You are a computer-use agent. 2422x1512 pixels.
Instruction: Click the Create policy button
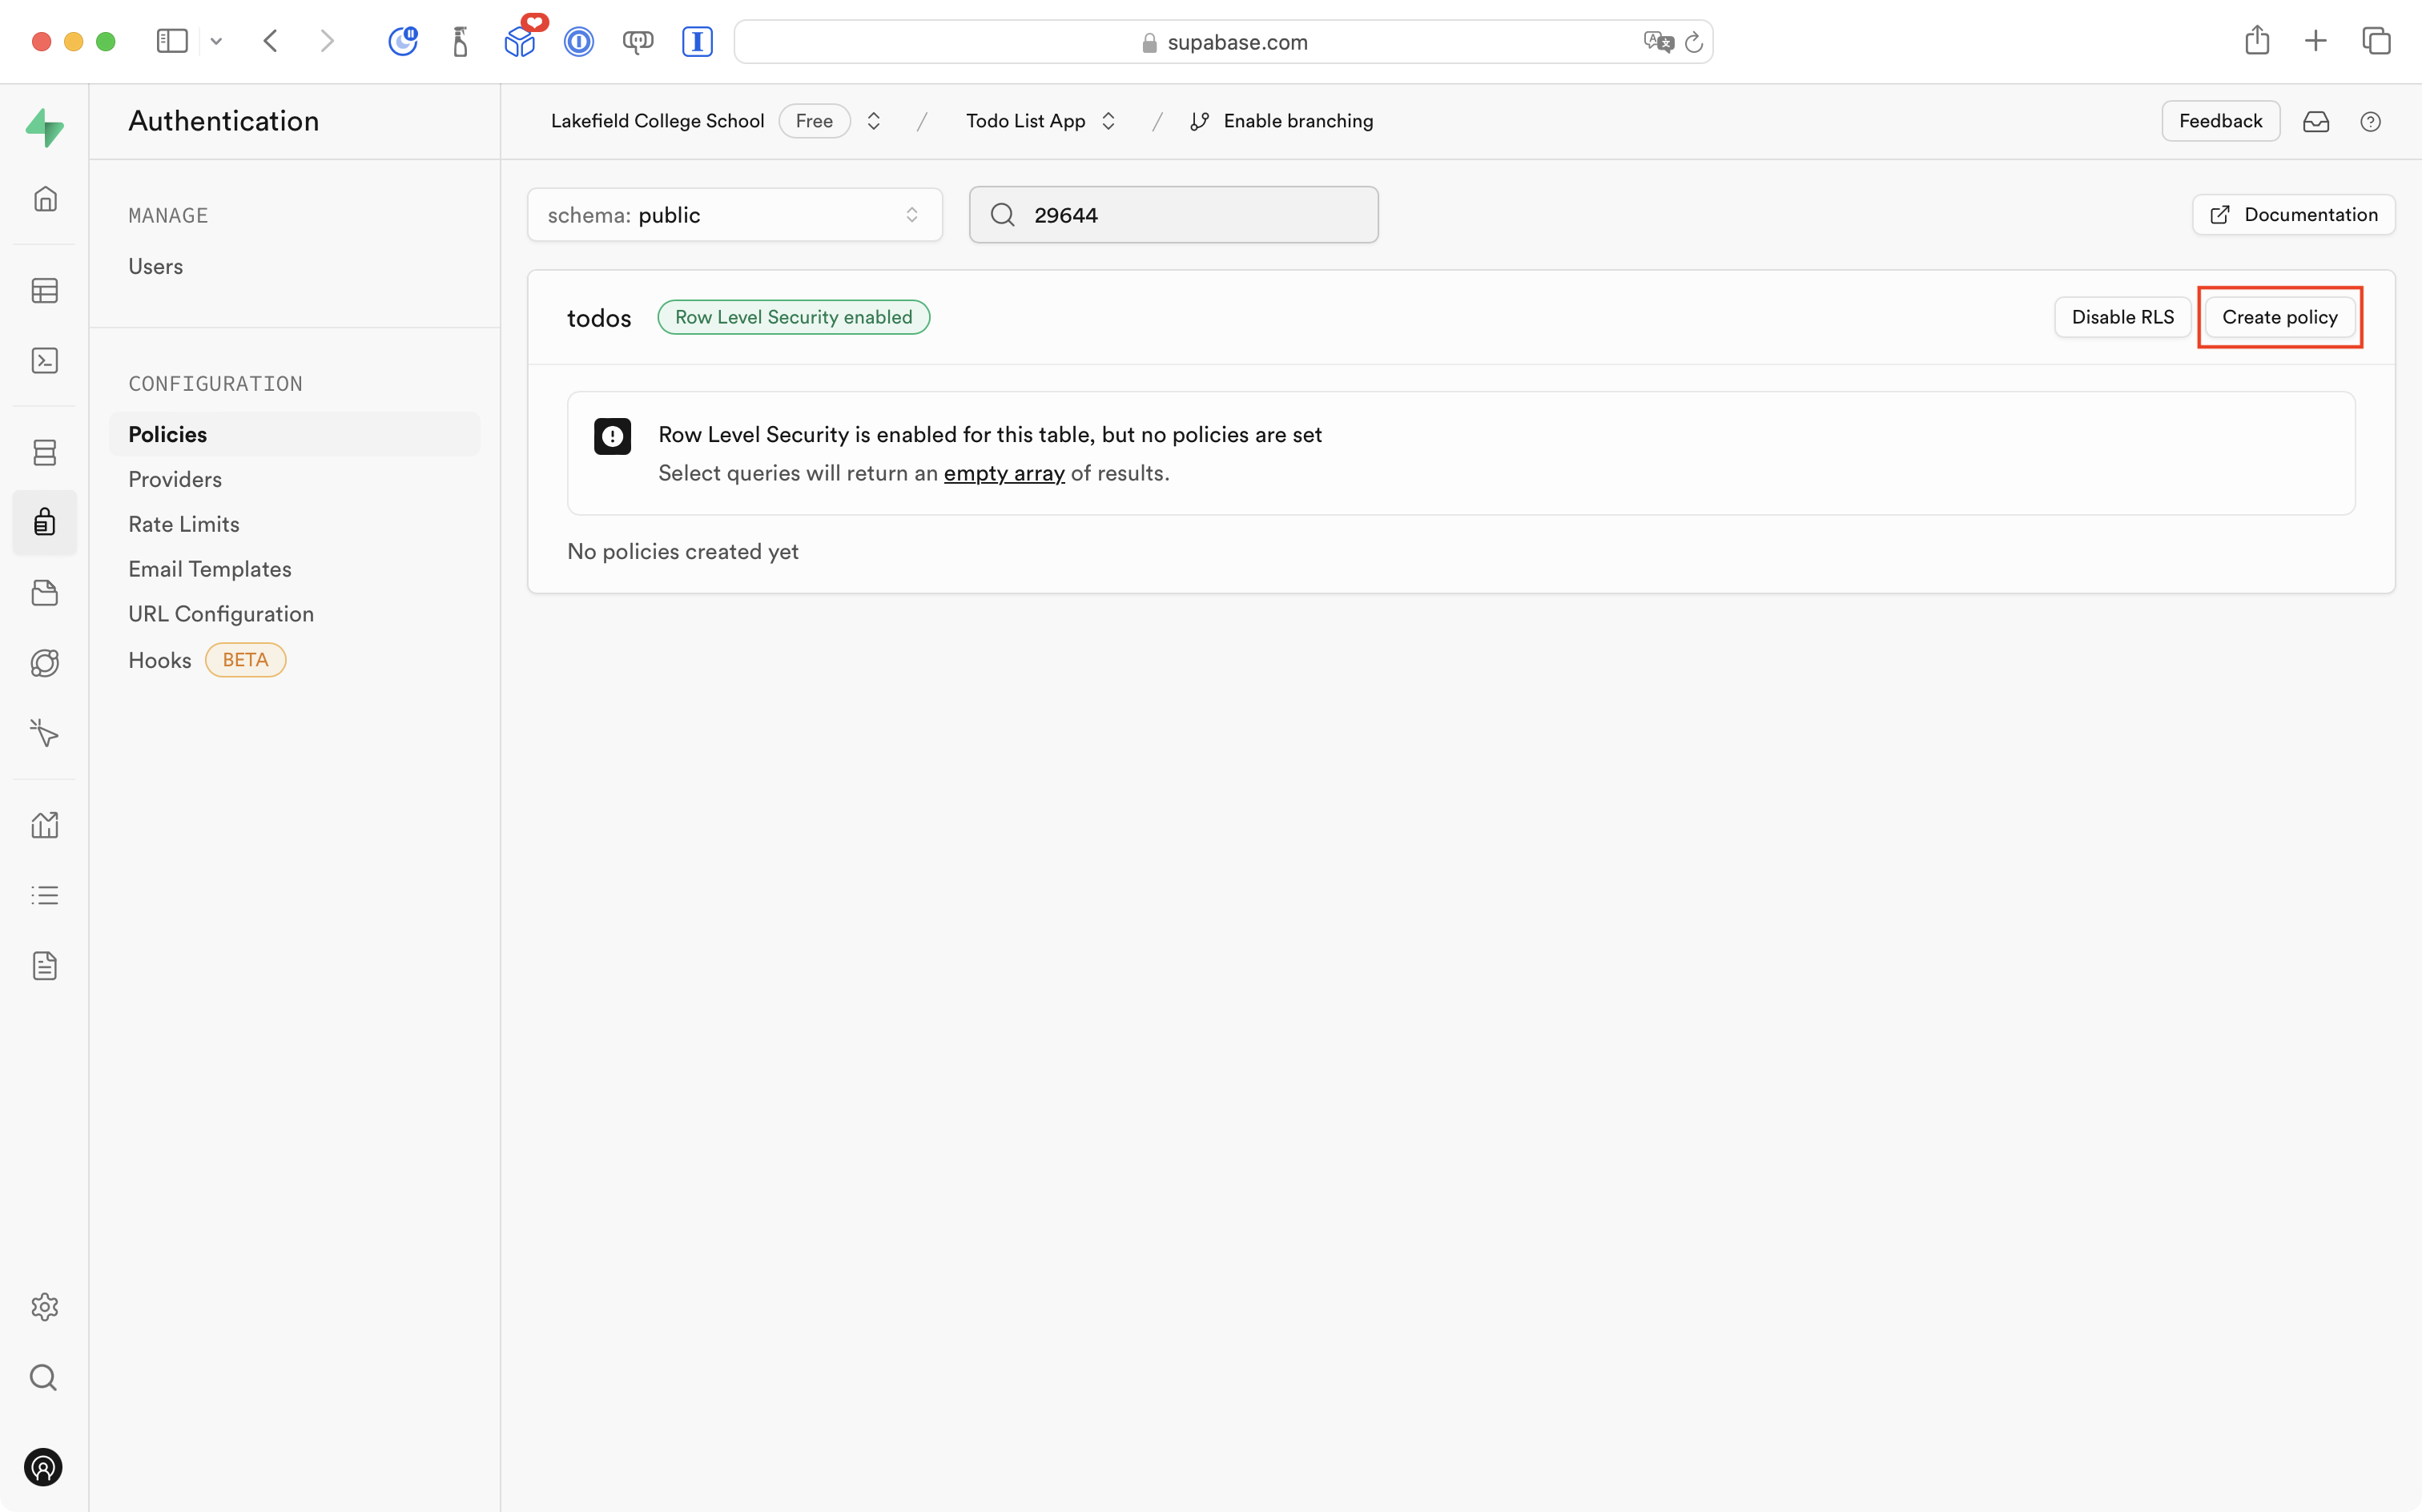[2280, 316]
